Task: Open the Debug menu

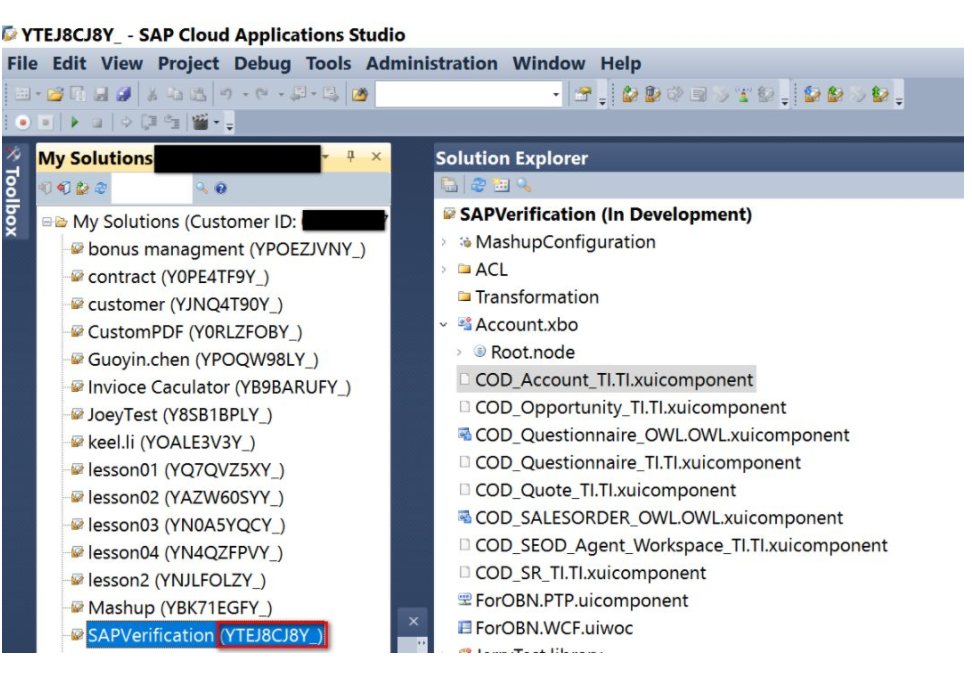Action: pos(262,63)
